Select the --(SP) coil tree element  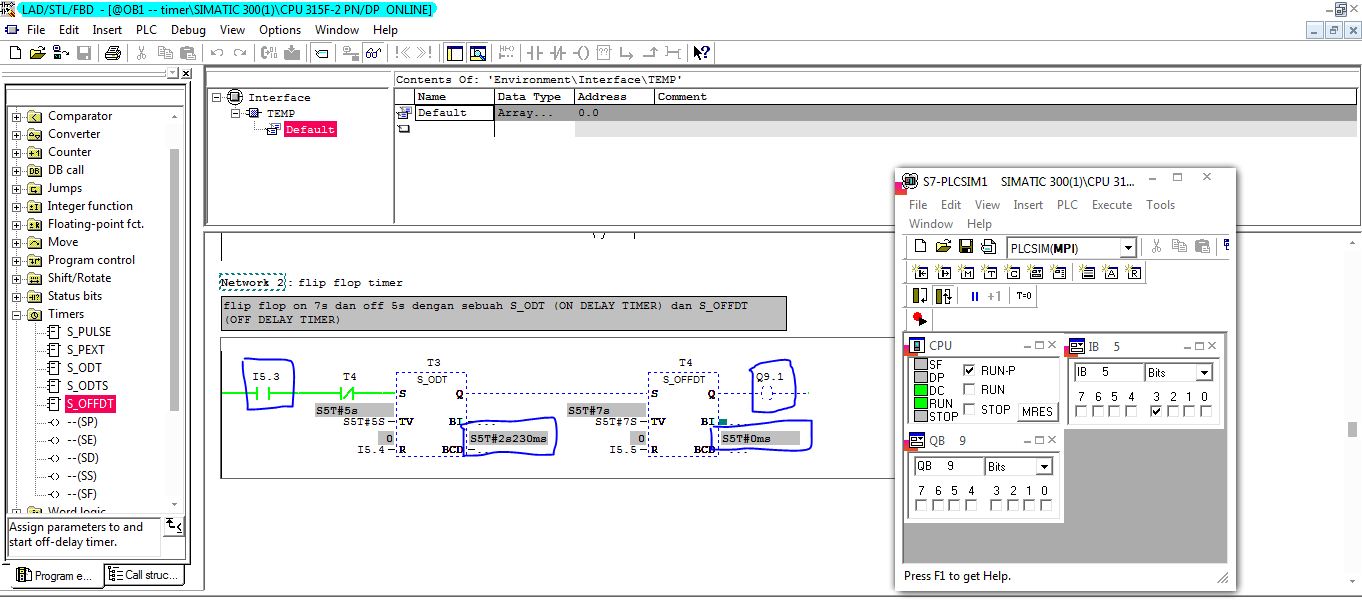click(x=81, y=422)
